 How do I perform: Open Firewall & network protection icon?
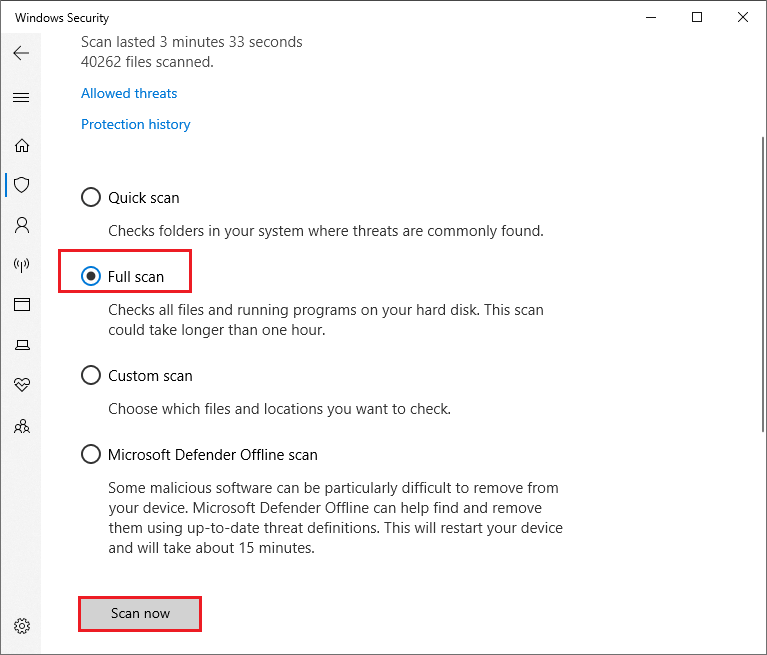pos(22,265)
